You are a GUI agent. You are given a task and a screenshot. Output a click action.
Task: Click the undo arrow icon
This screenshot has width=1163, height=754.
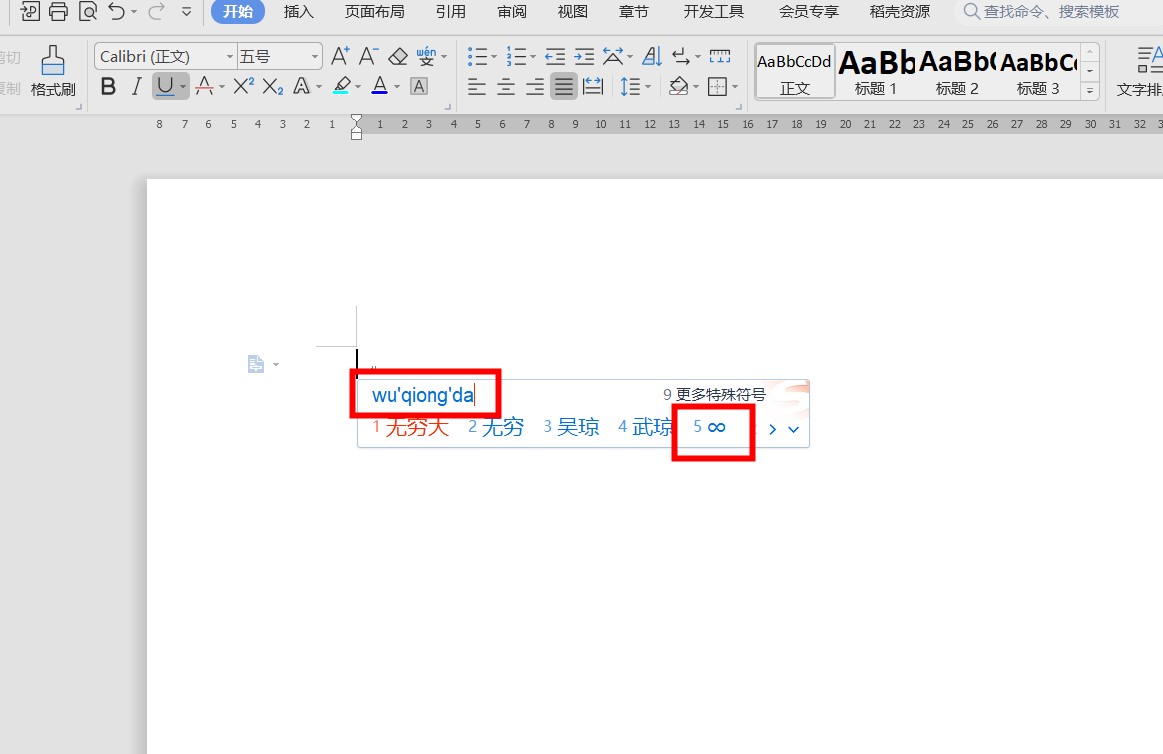coord(116,12)
